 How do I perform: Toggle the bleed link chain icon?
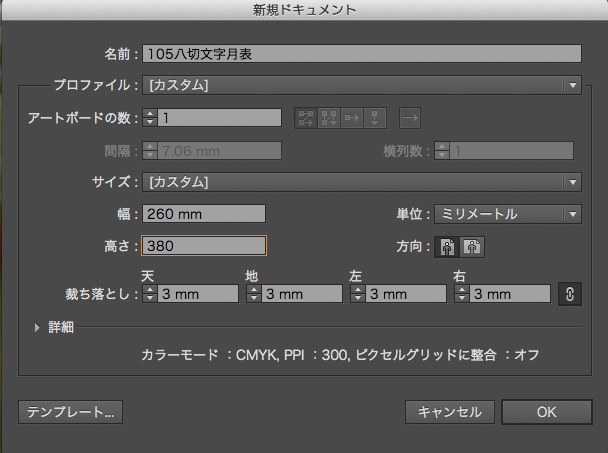(570, 294)
